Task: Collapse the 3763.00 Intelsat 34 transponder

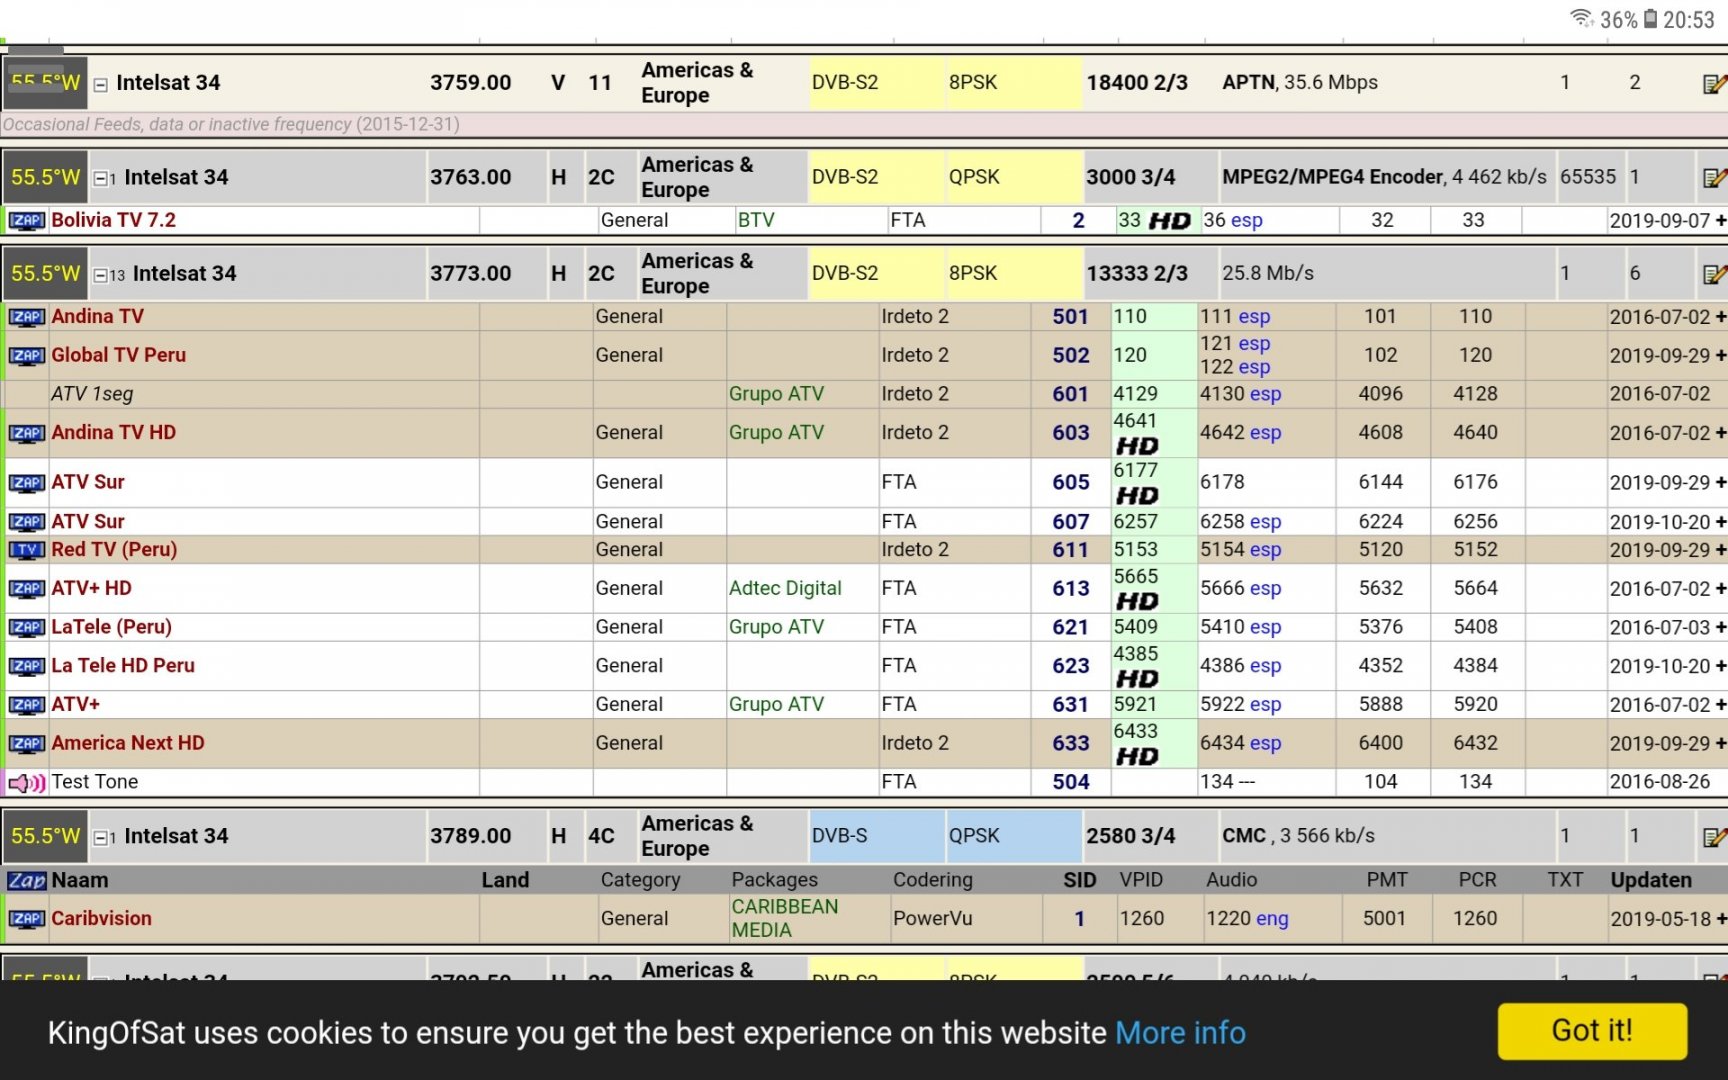Action: (x=101, y=179)
